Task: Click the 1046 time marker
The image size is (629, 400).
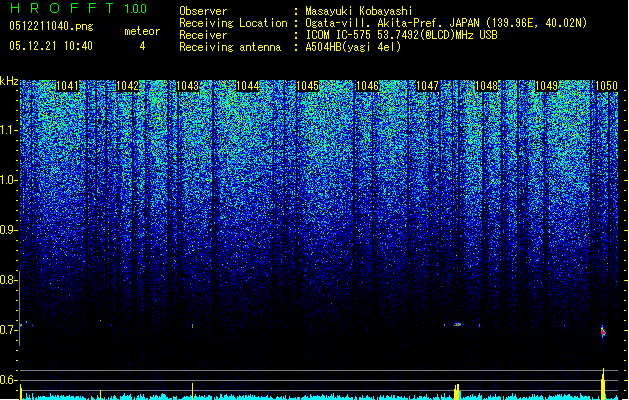Action: click(x=367, y=86)
